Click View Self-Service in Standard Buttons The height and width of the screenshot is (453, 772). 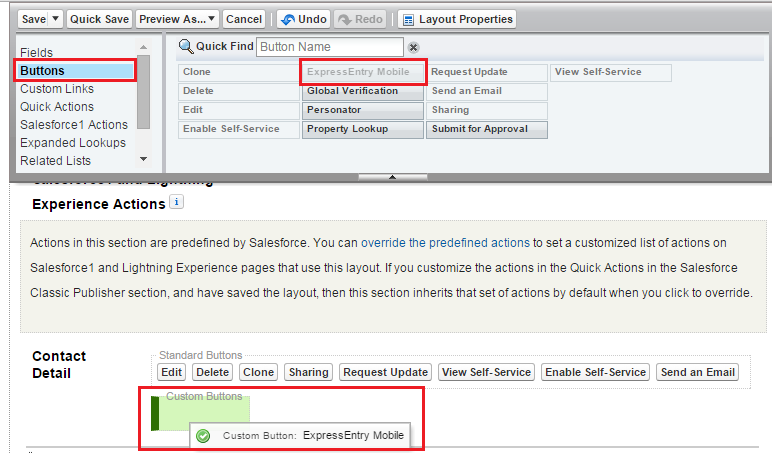click(486, 372)
